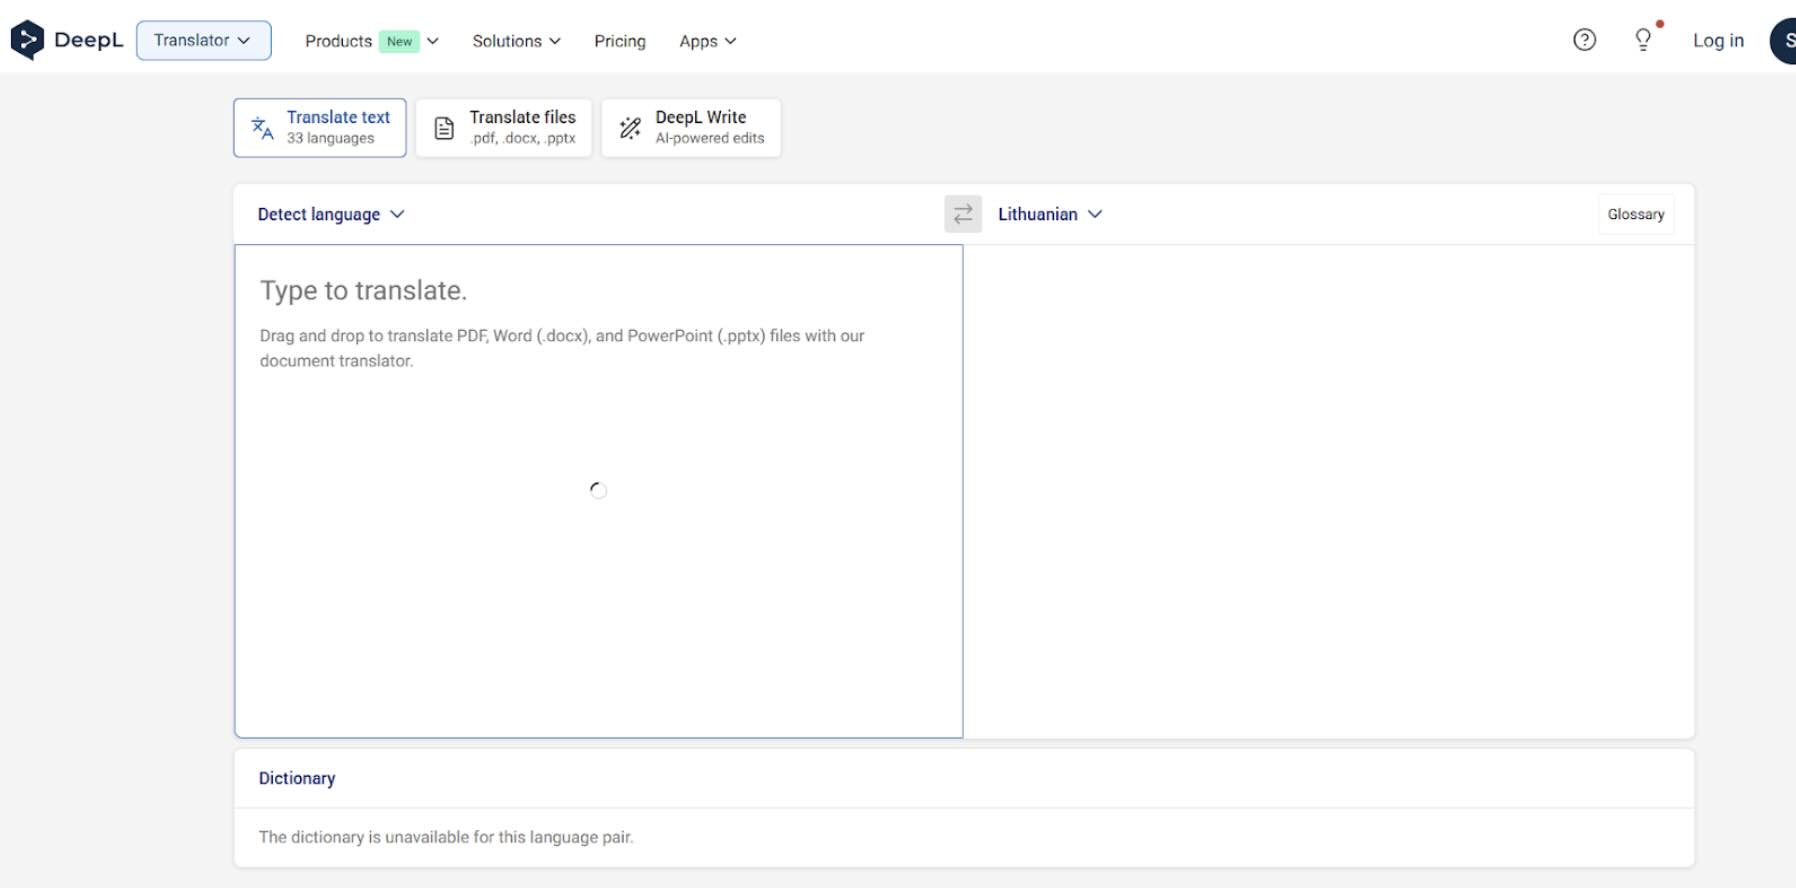Open the help question mark icon

tap(1584, 40)
